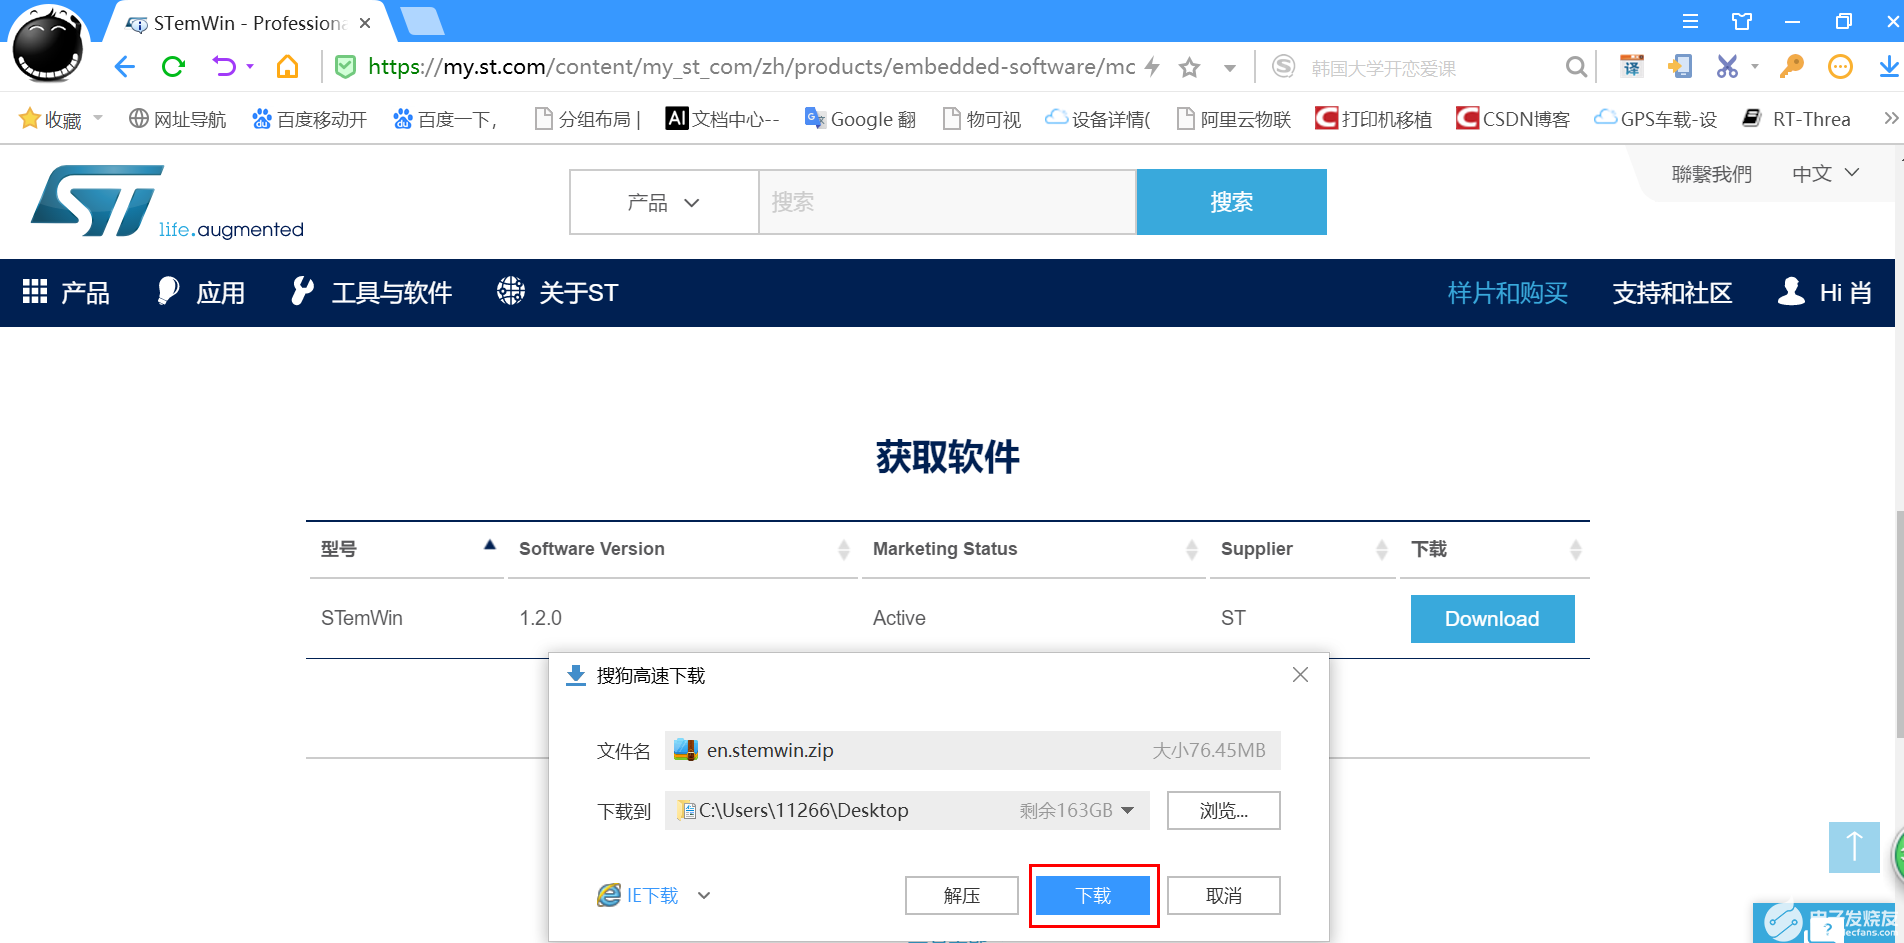Click the browser back arrow

(x=124, y=67)
